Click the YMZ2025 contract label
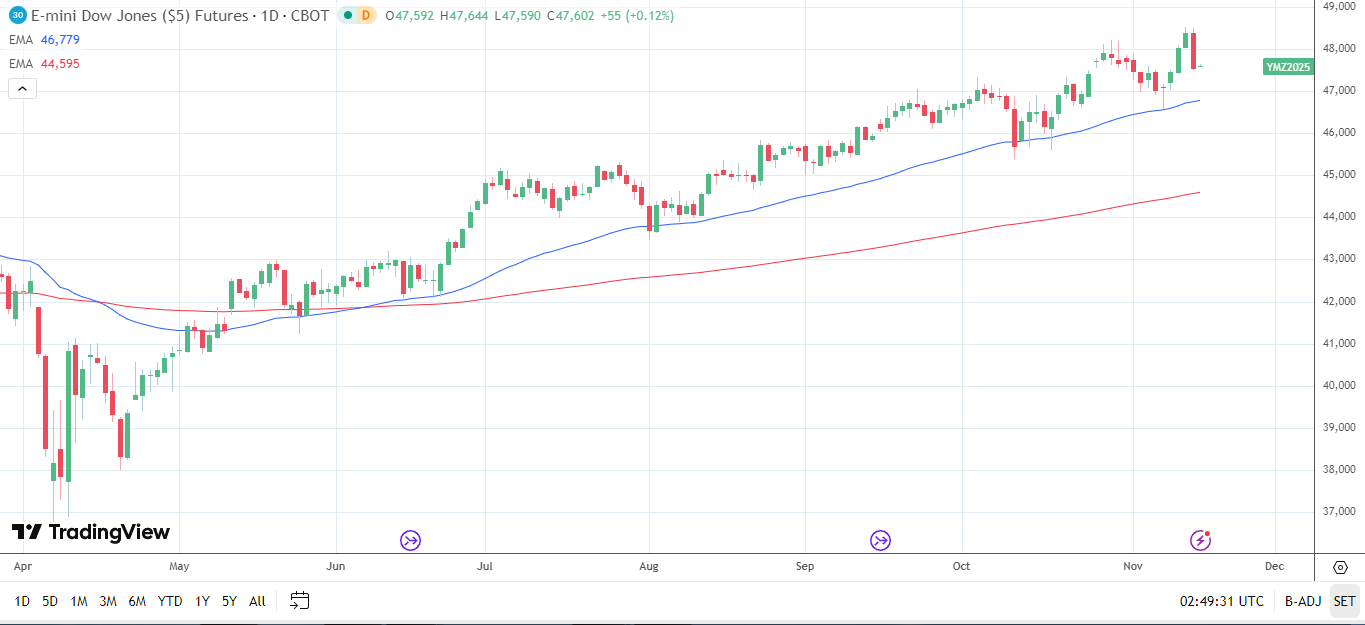1365x625 pixels. [x=1288, y=68]
